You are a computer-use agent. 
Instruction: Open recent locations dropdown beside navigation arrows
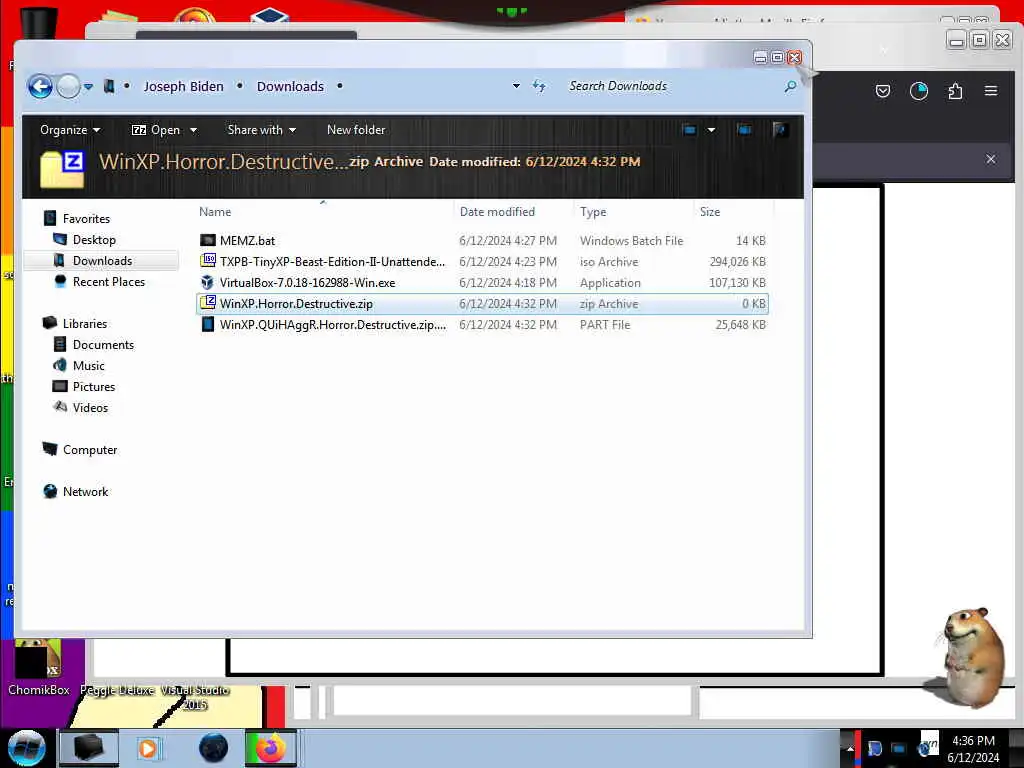pos(88,86)
